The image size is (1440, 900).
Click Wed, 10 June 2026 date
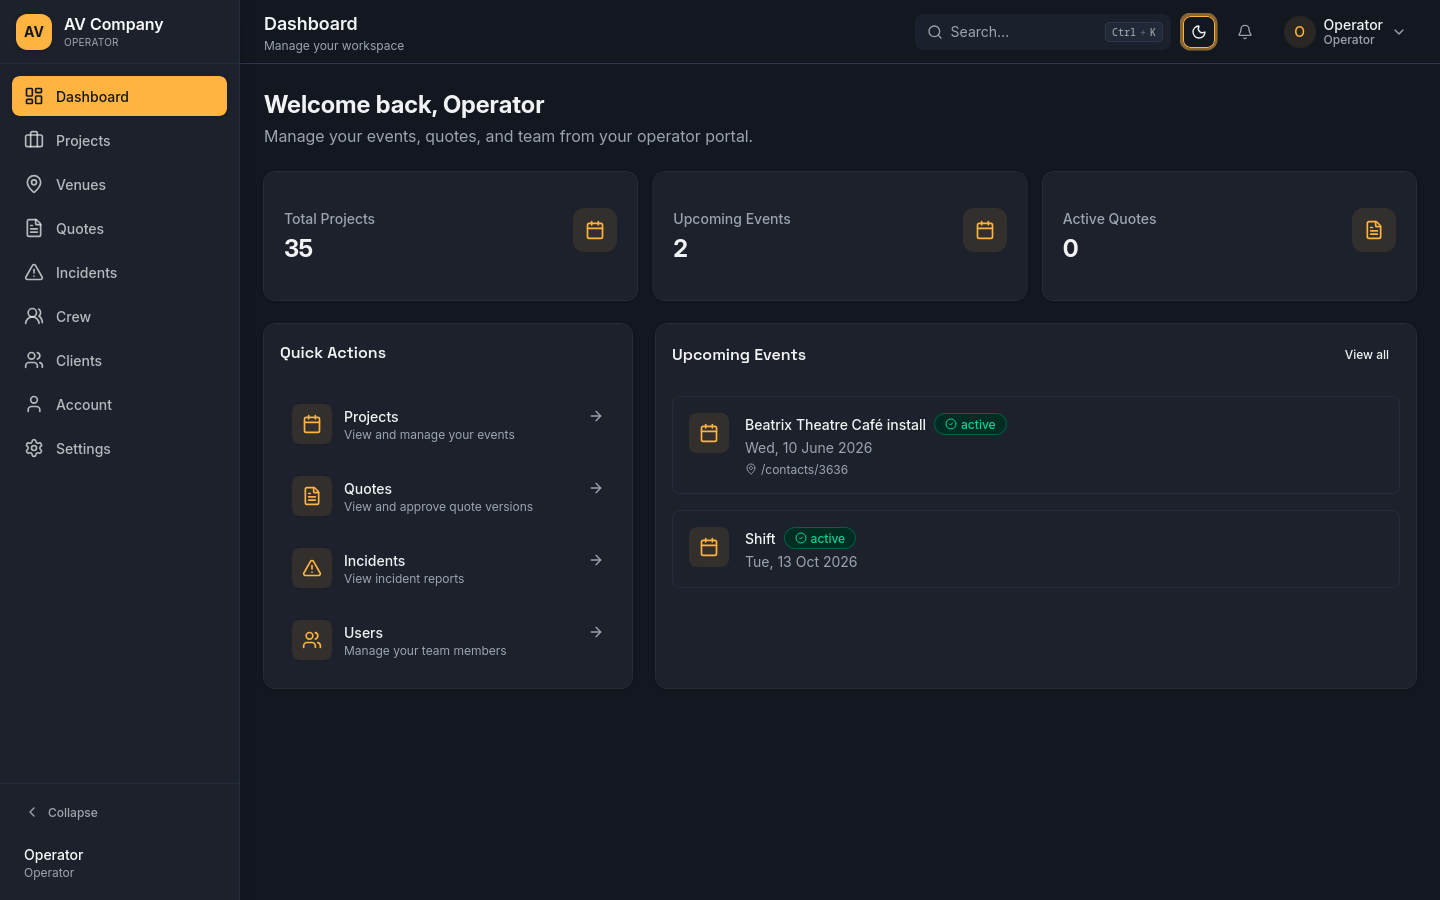[808, 448]
